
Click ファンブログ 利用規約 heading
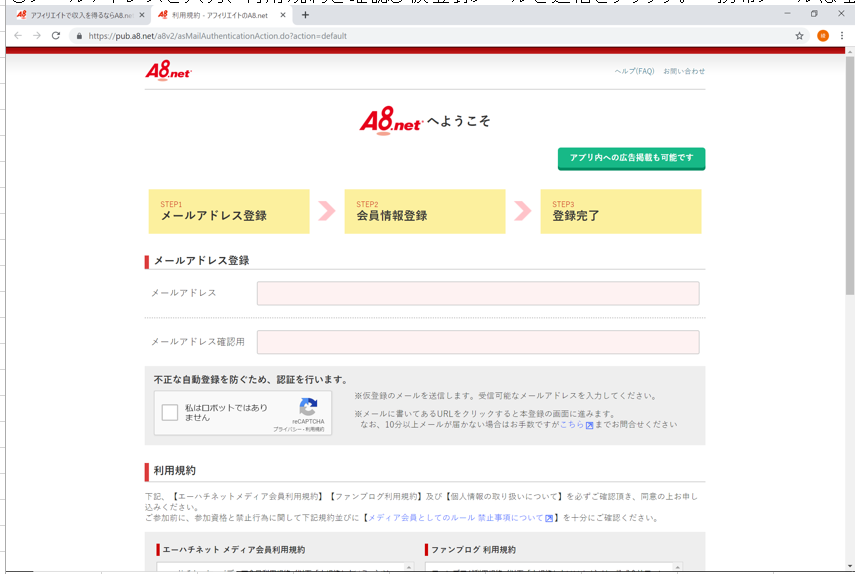pos(473,549)
